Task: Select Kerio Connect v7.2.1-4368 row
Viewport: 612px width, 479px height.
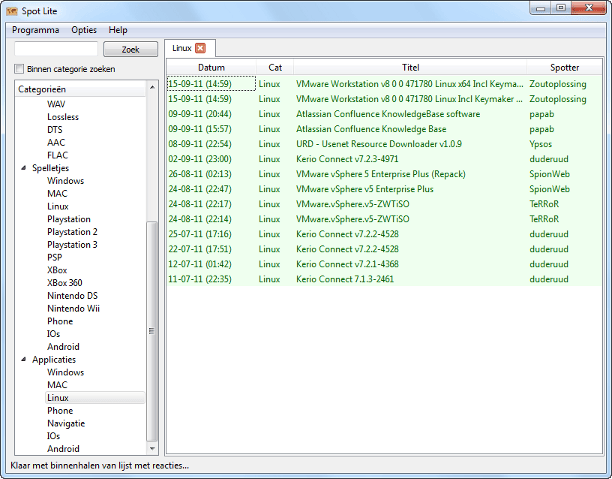Action: (384, 264)
